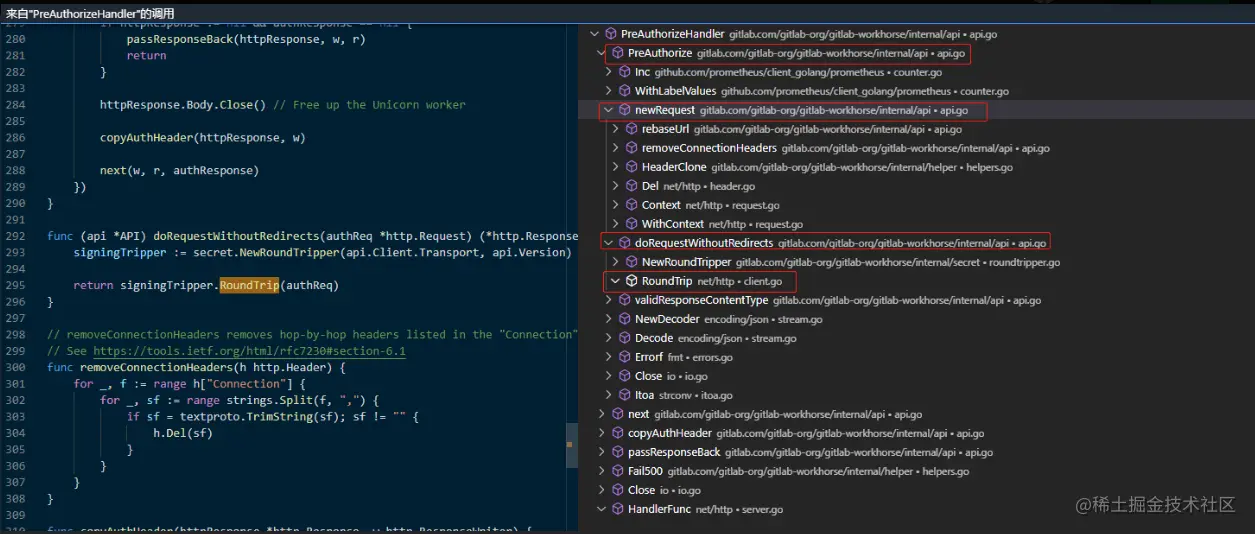Click the cube icon next to WithContext
This screenshot has height=534, width=1255.
[x=632, y=224]
